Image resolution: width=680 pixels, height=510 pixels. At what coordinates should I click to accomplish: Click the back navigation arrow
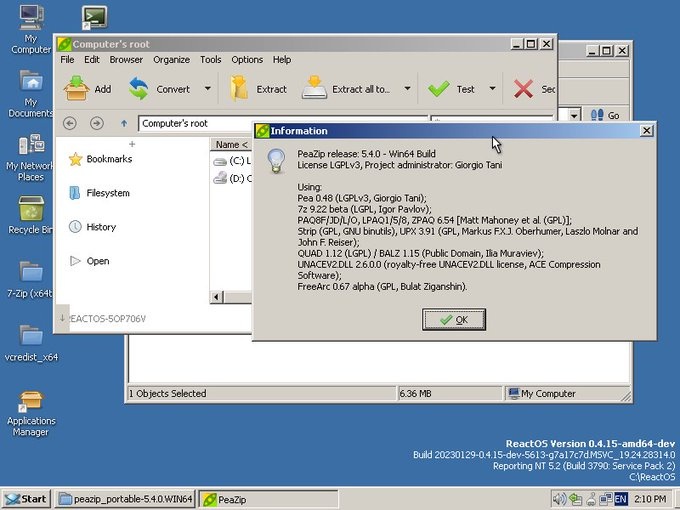click(x=69, y=123)
